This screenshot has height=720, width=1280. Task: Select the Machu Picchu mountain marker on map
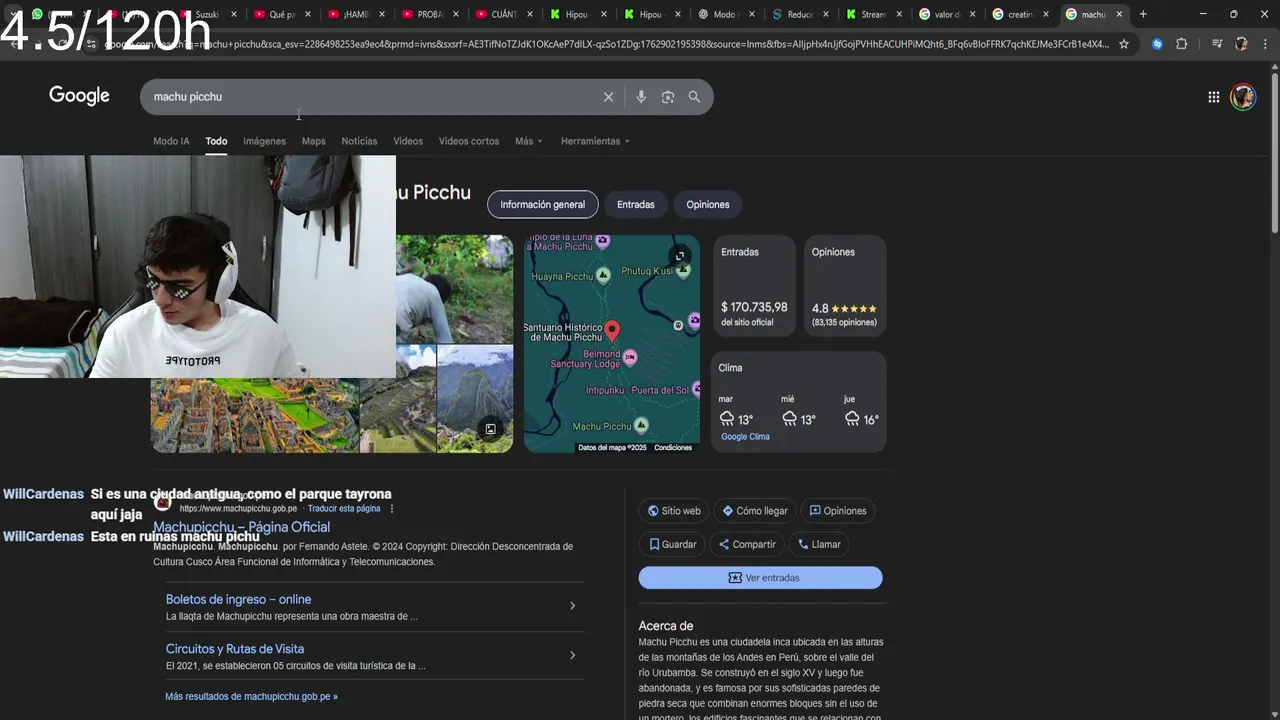641,426
